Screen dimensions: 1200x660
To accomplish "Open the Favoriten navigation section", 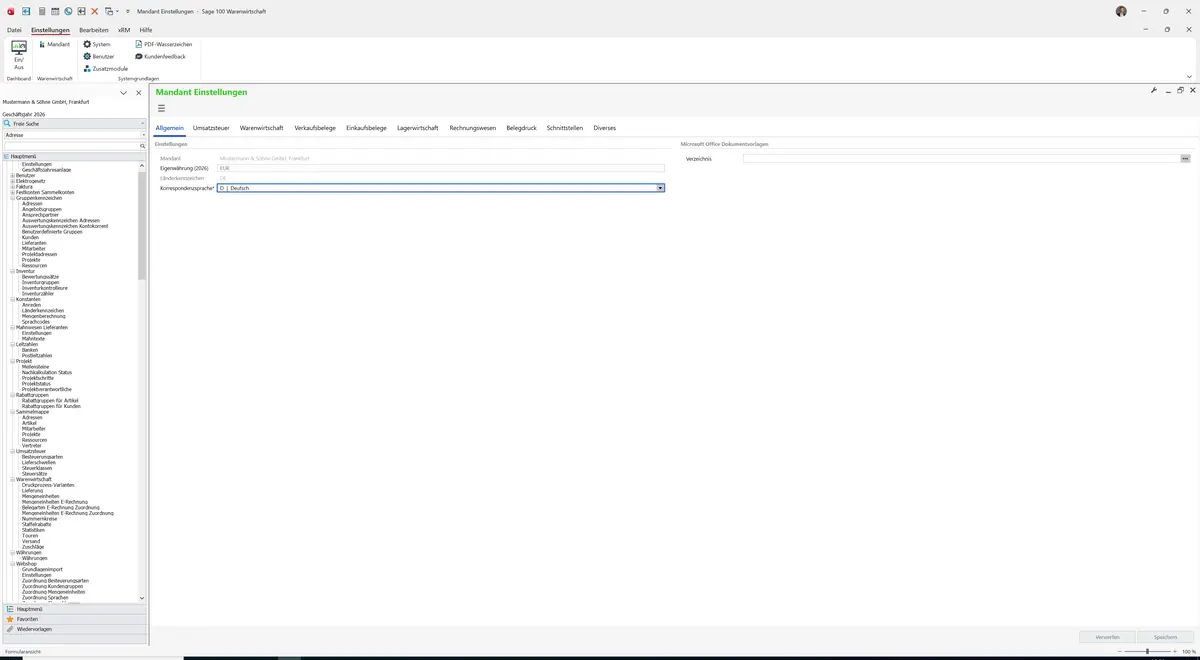I will coord(74,619).
